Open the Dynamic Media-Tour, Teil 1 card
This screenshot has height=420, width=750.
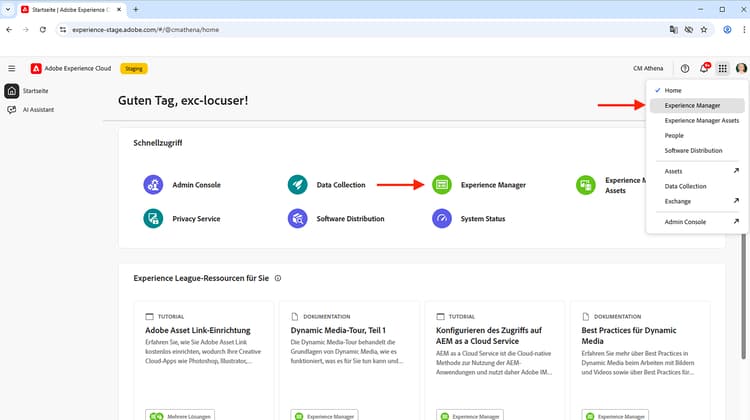click(x=349, y=361)
